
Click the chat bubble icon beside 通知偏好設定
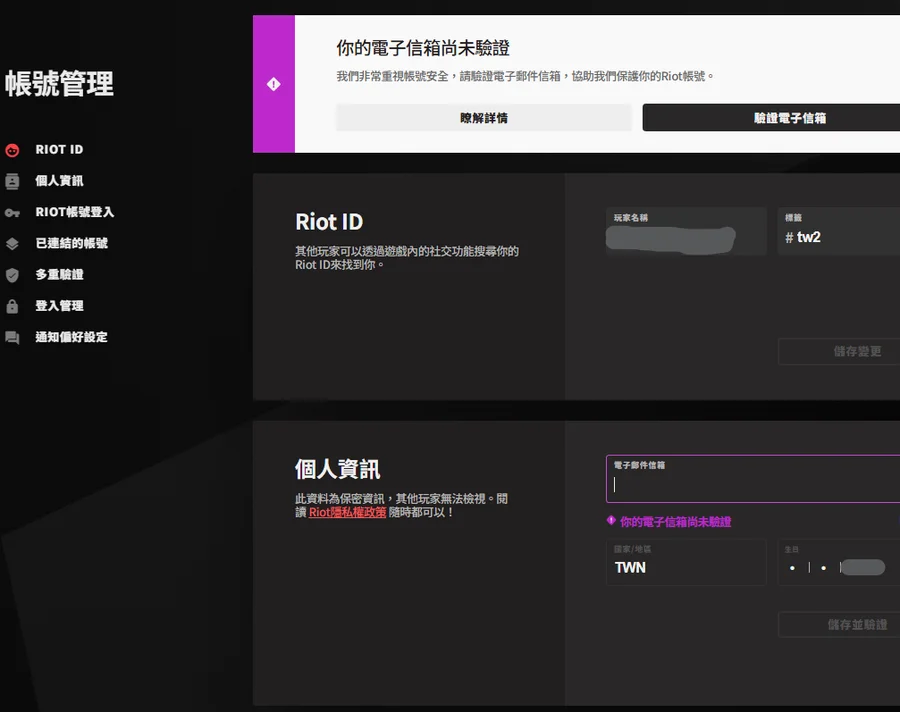click(x=12, y=338)
